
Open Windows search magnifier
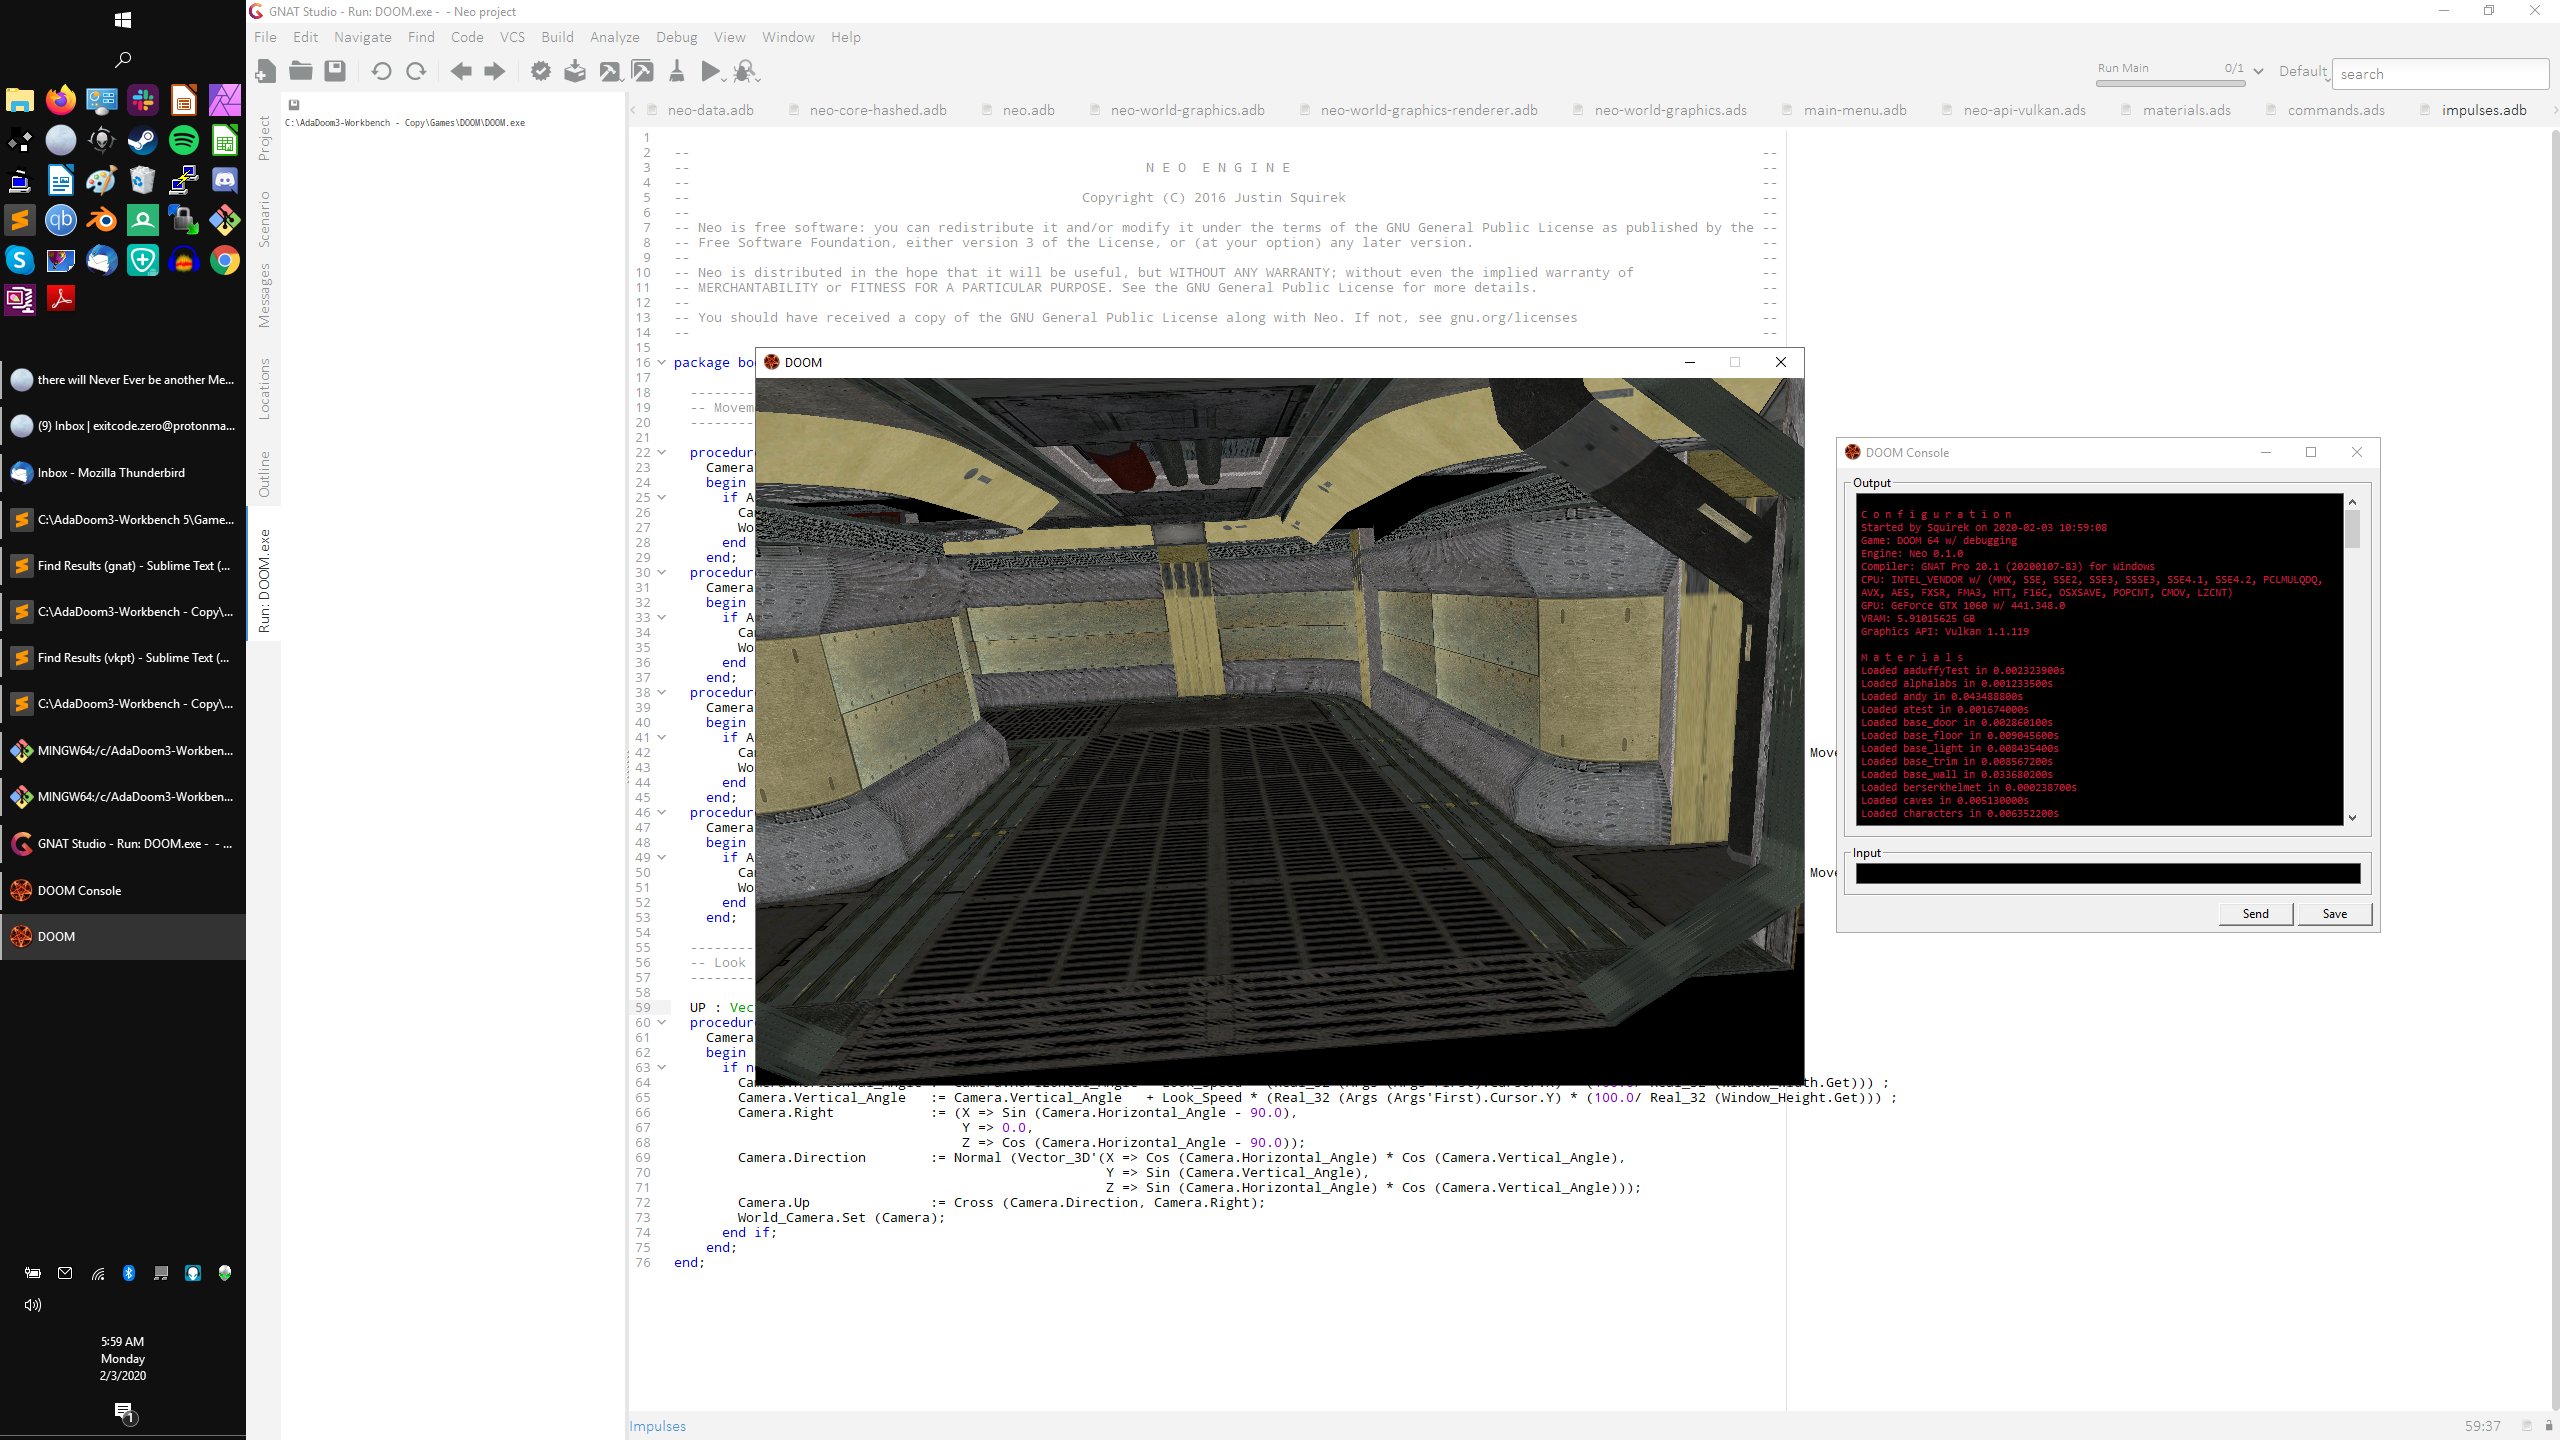tap(123, 60)
